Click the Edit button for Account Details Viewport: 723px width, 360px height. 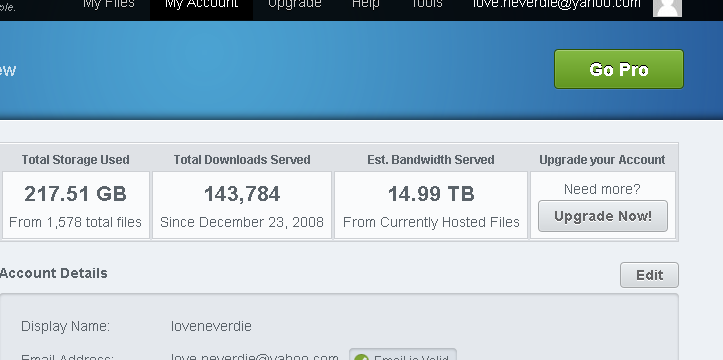tap(649, 275)
